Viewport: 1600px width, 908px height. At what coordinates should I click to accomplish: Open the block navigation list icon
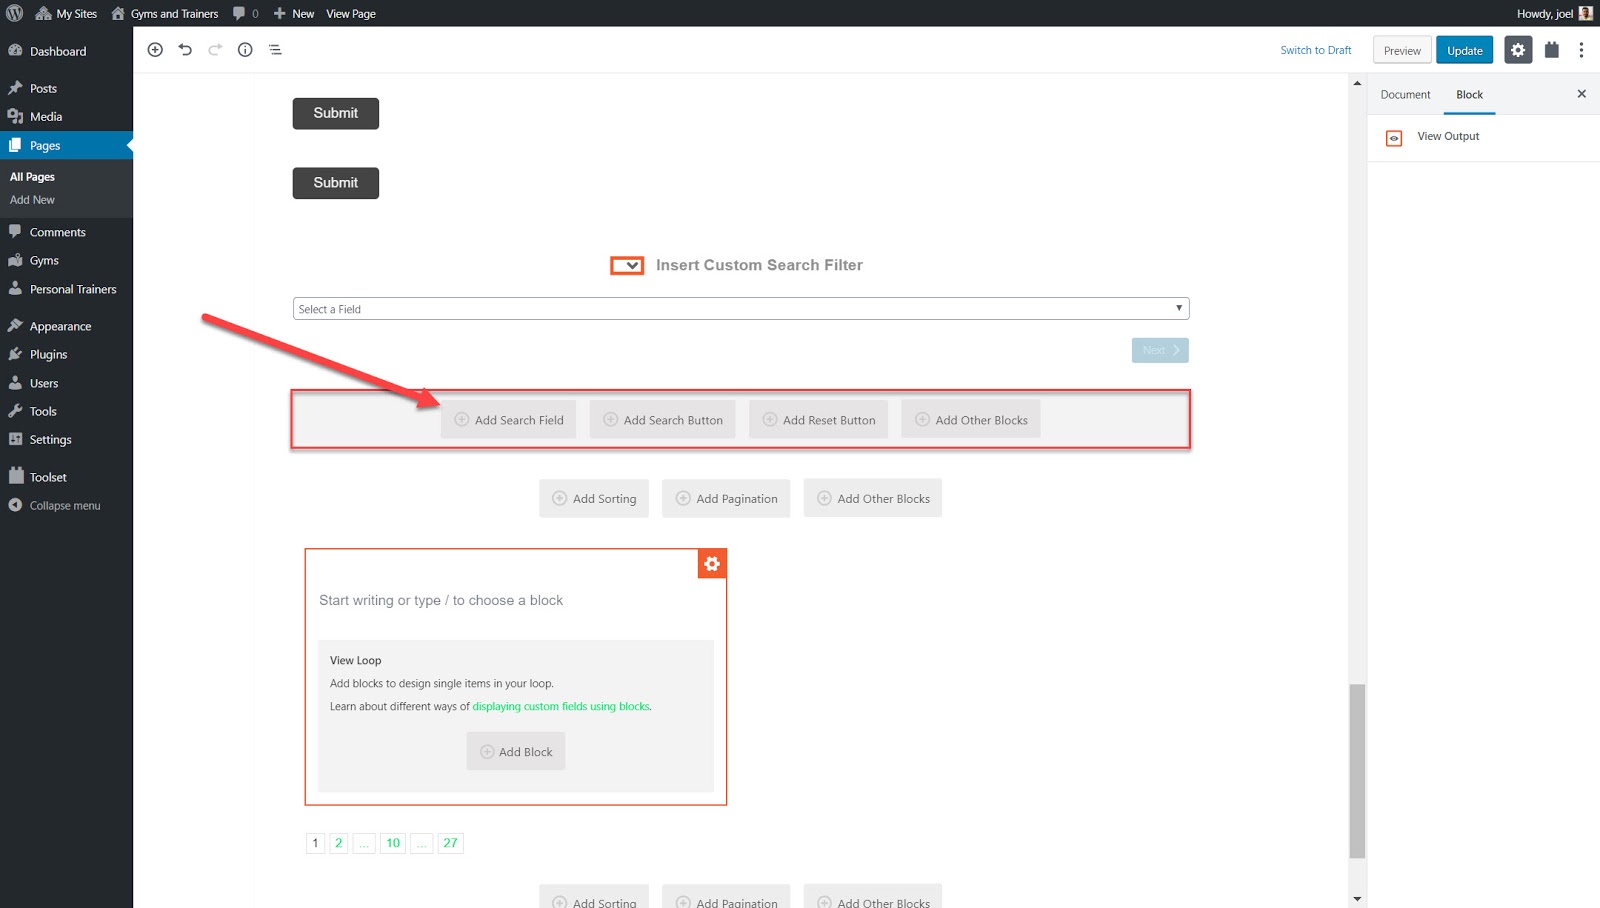pyautogui.click(x=274, y=49)
